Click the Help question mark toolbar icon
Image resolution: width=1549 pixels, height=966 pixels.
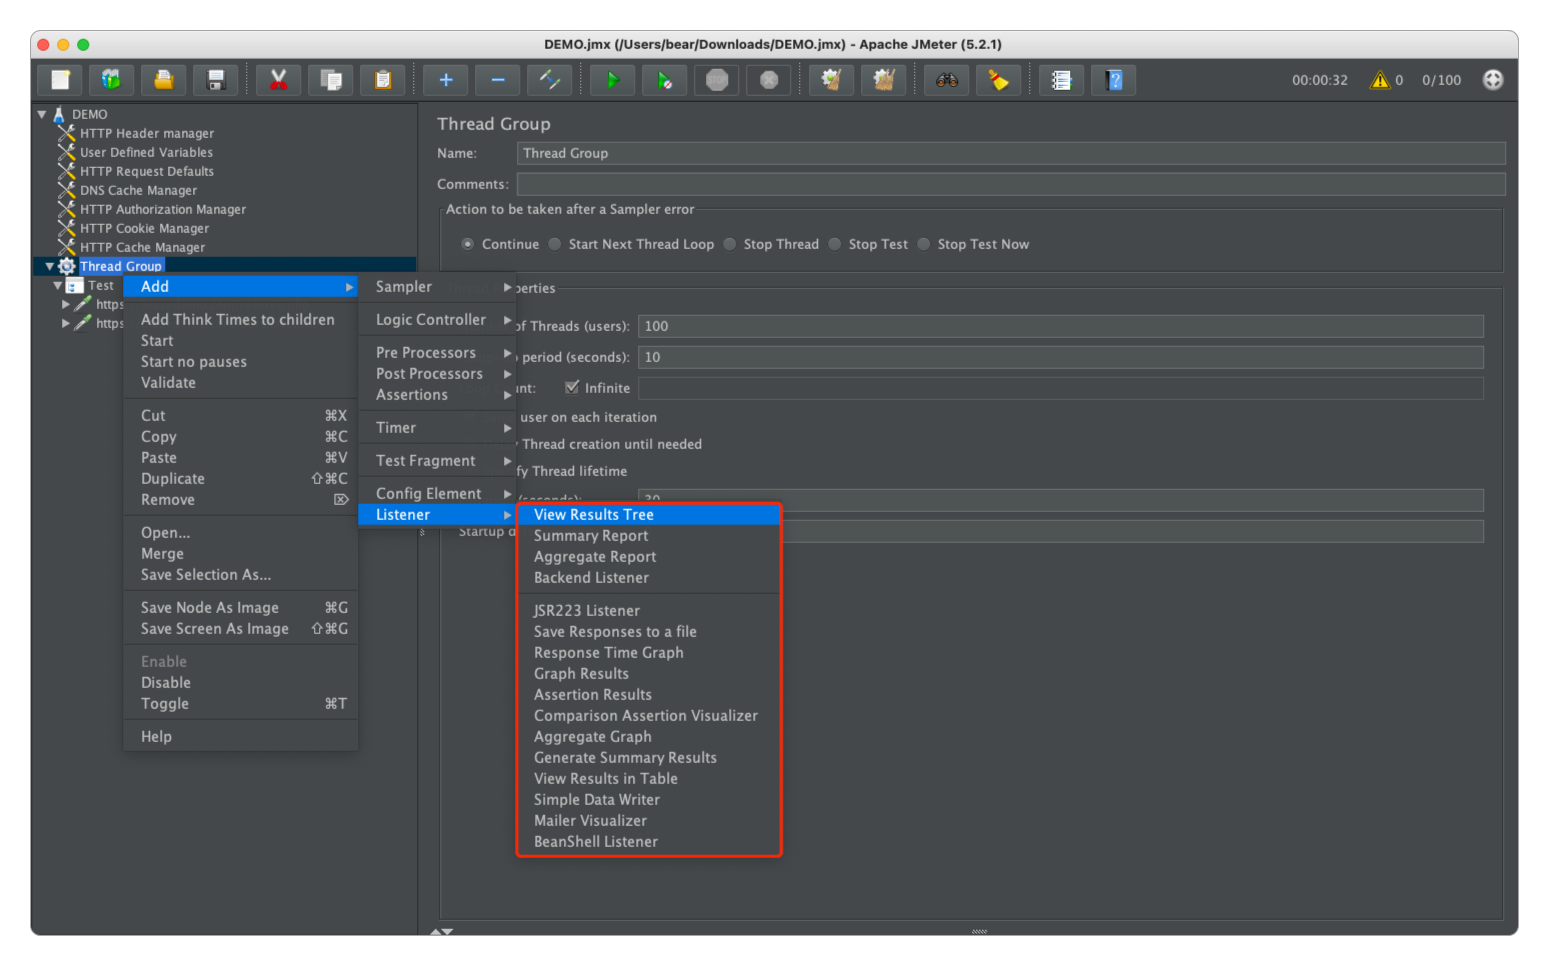1114,80
